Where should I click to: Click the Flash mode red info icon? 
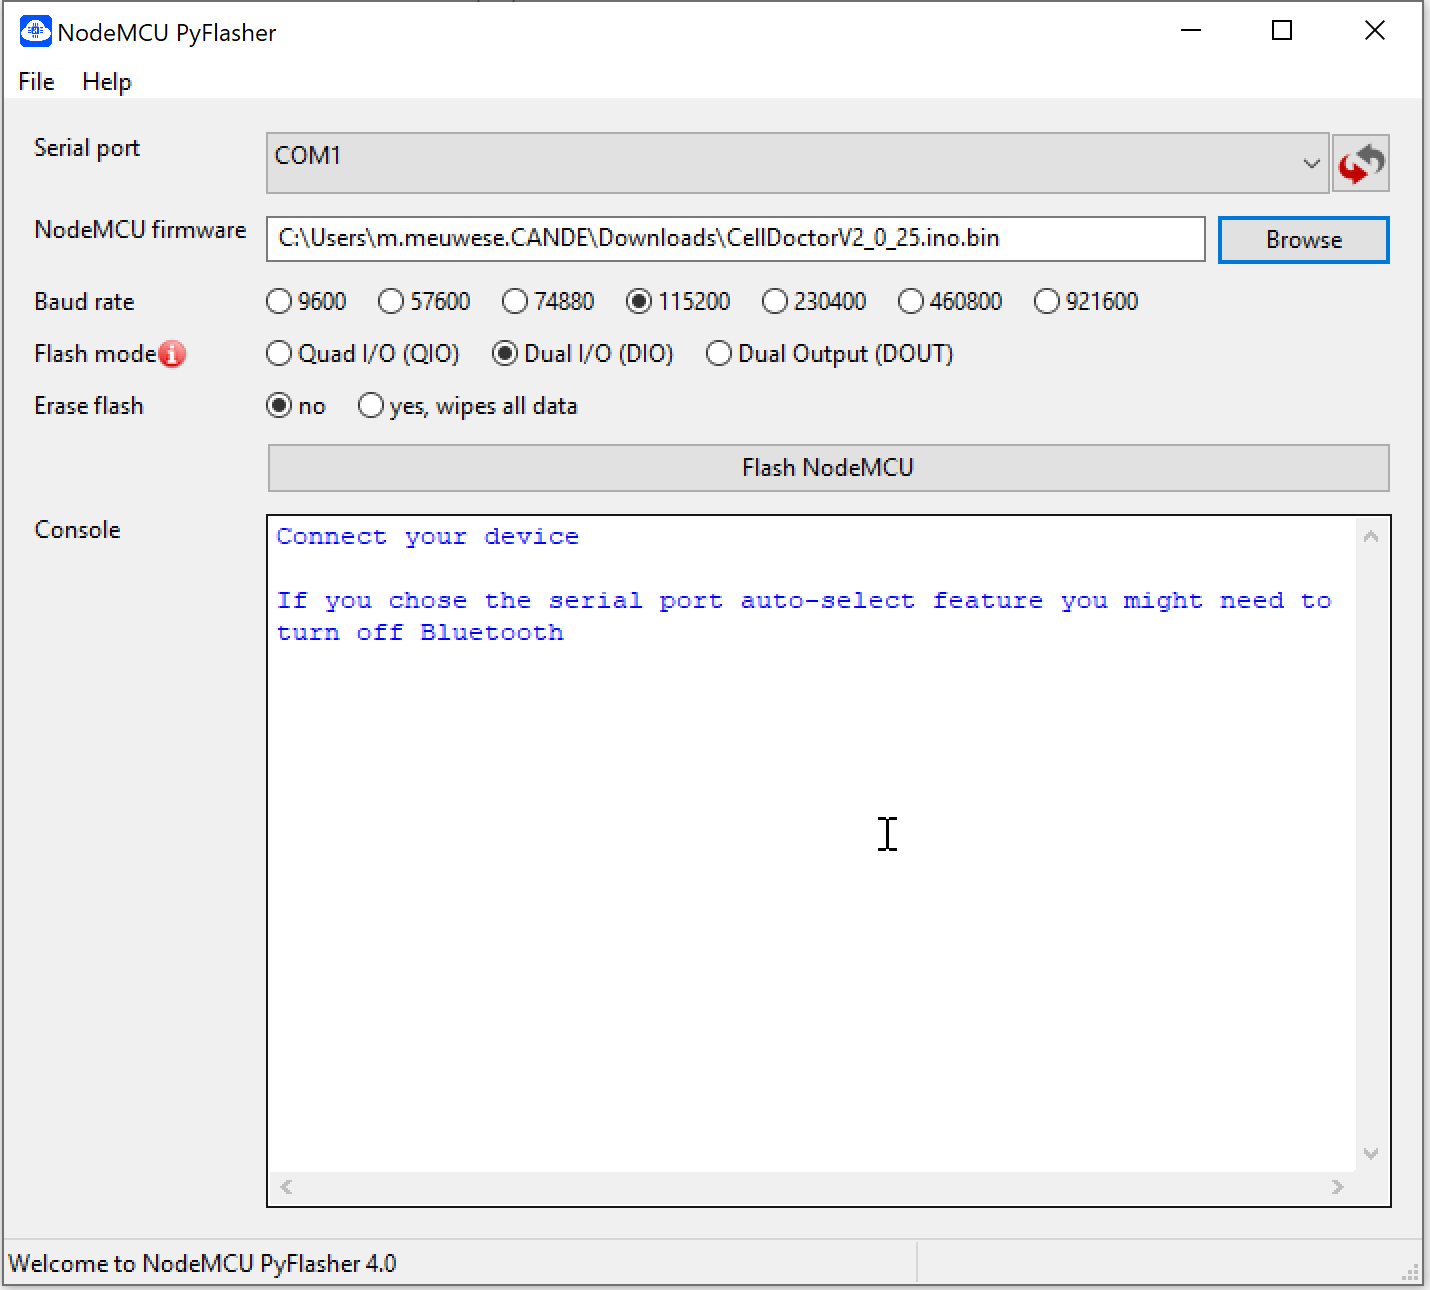(172, 354)
